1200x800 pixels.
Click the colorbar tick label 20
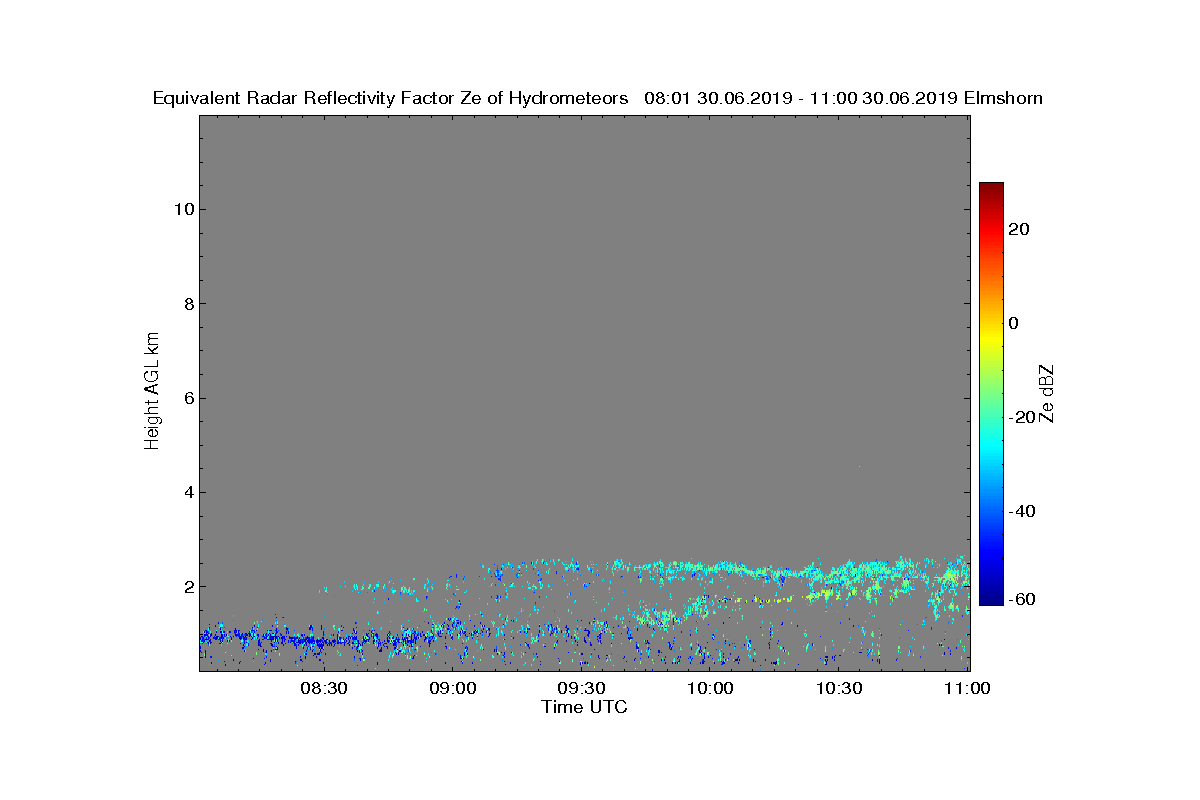pyautogui.click(x=1020, y=229)
